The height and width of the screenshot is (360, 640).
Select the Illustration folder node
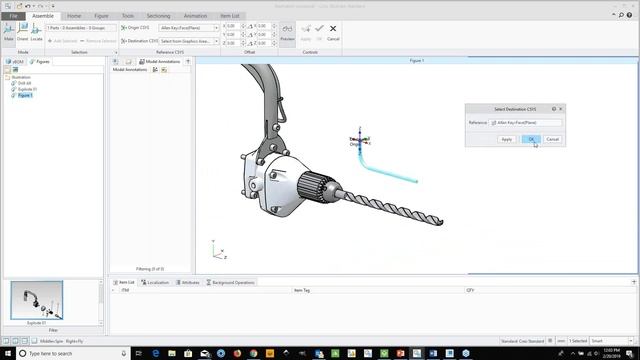click(21, 77)
